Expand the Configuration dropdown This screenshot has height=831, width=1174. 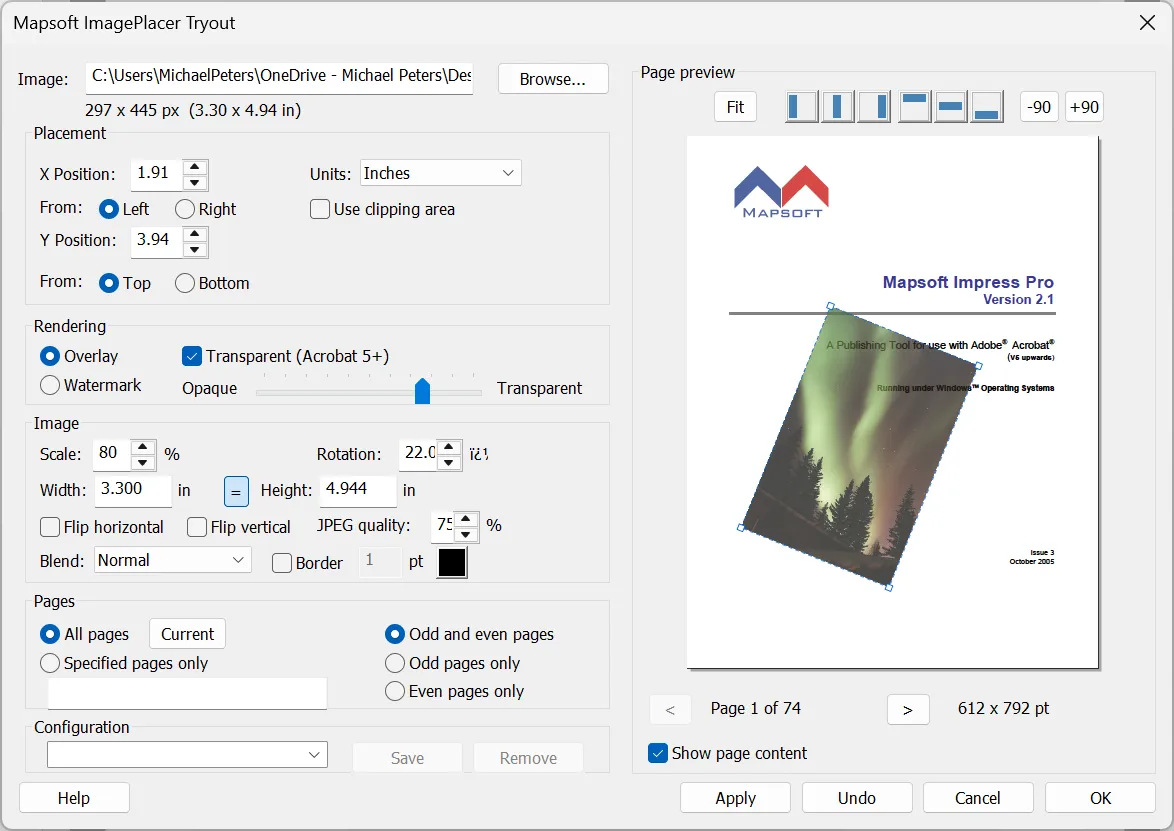[x=187, y=754]
